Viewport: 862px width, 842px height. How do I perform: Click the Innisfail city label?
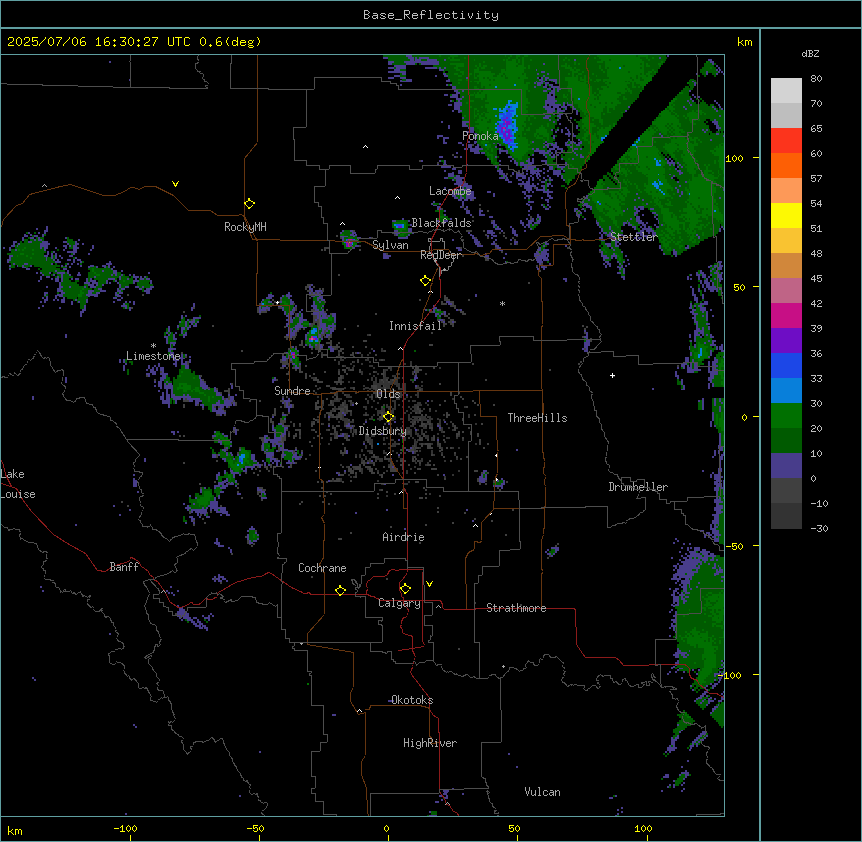tap(415, 326)
